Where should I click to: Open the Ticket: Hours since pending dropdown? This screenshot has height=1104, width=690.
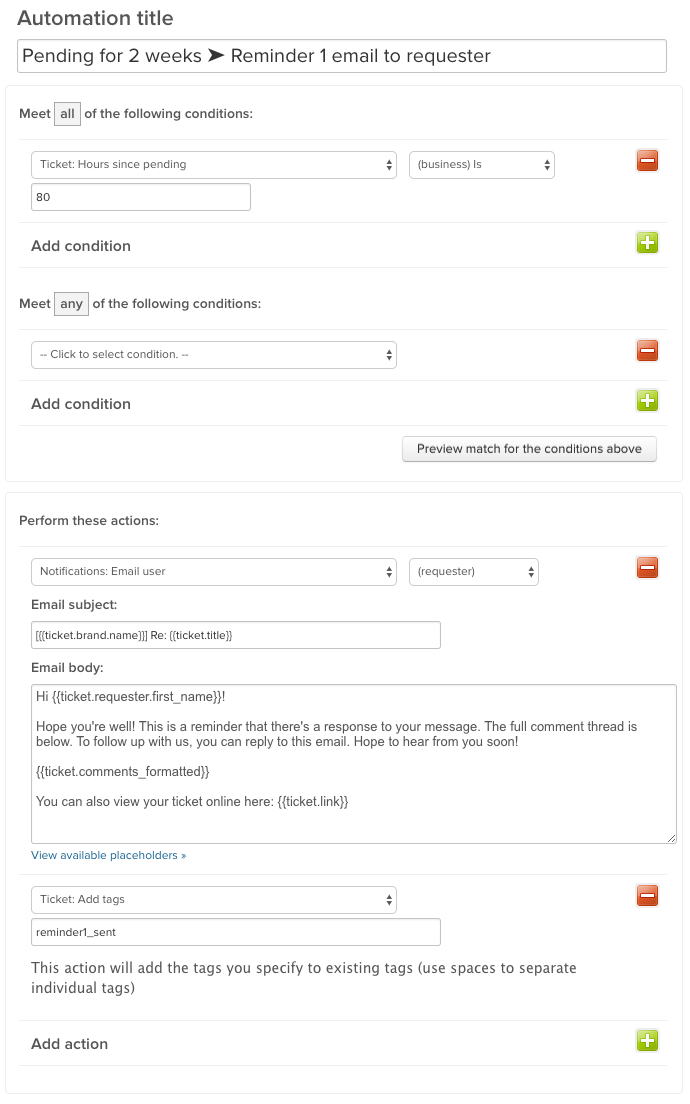coord(214,165)
